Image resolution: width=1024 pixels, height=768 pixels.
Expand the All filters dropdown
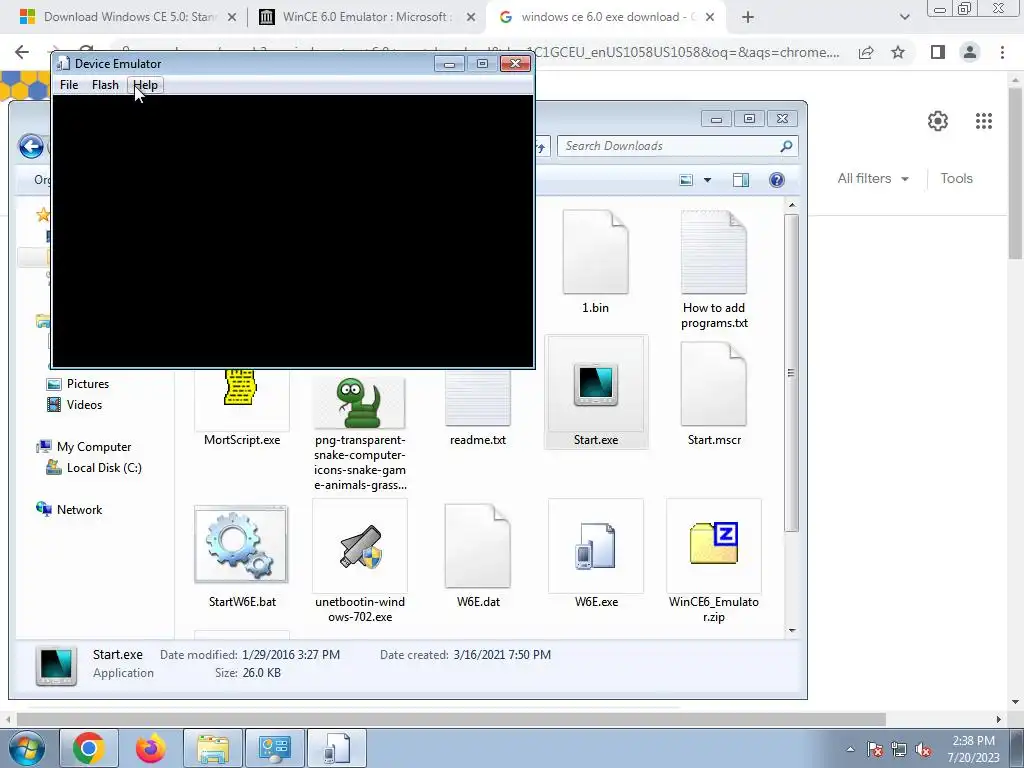873,178
